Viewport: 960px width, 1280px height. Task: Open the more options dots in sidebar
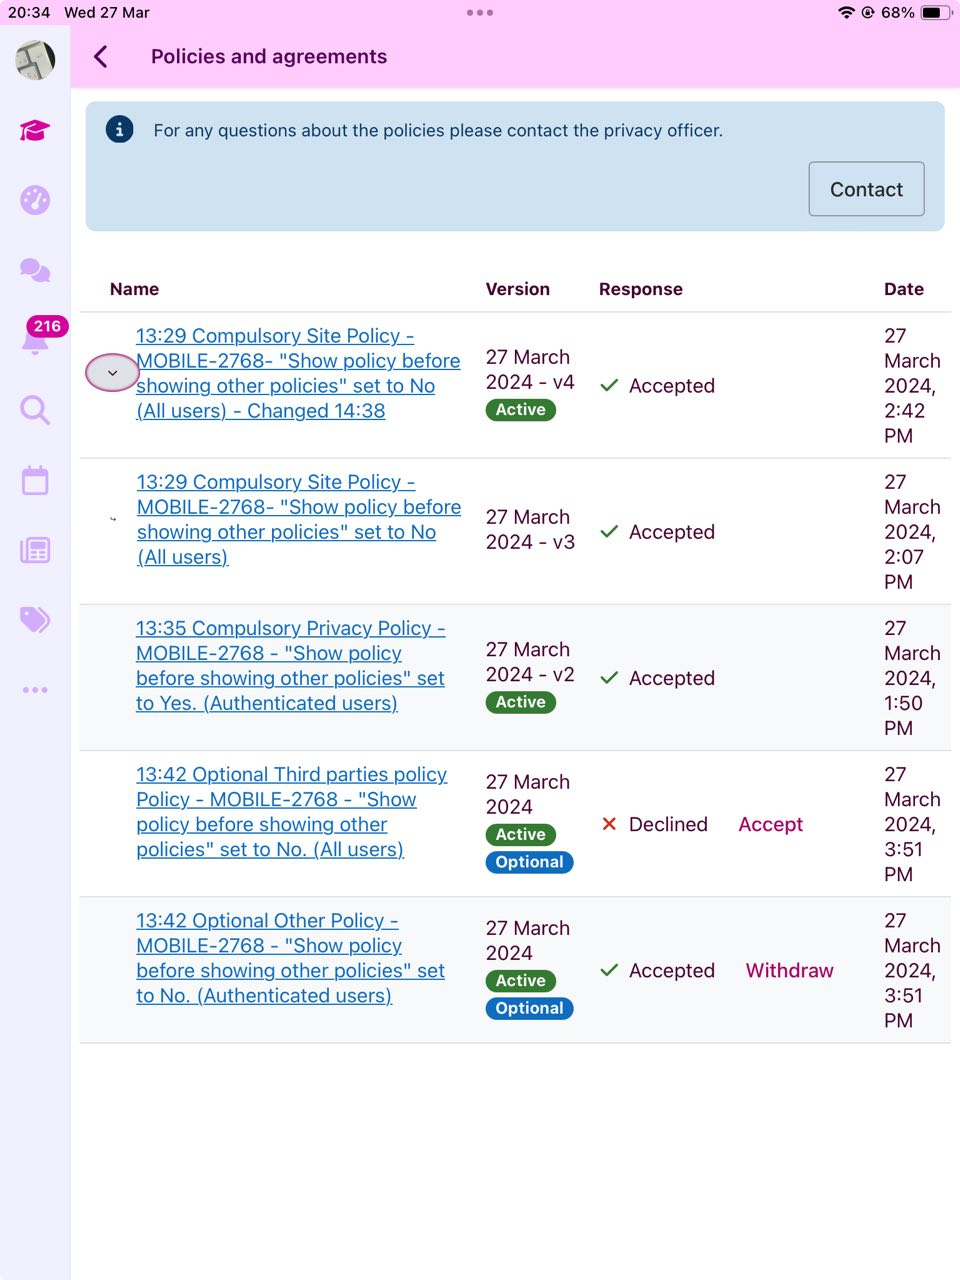tap(35, 690)
